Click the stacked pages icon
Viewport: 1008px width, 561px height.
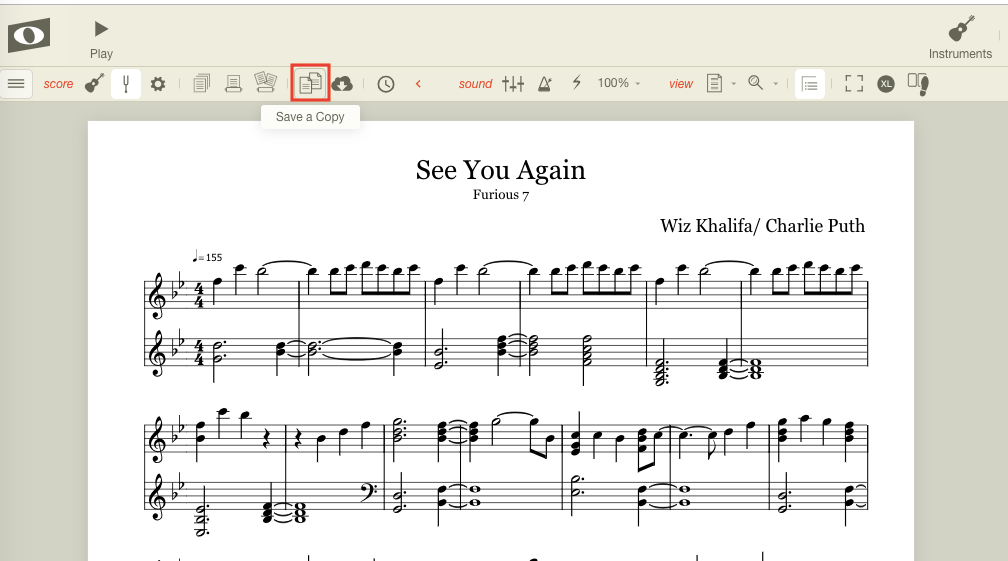(202, 84)
